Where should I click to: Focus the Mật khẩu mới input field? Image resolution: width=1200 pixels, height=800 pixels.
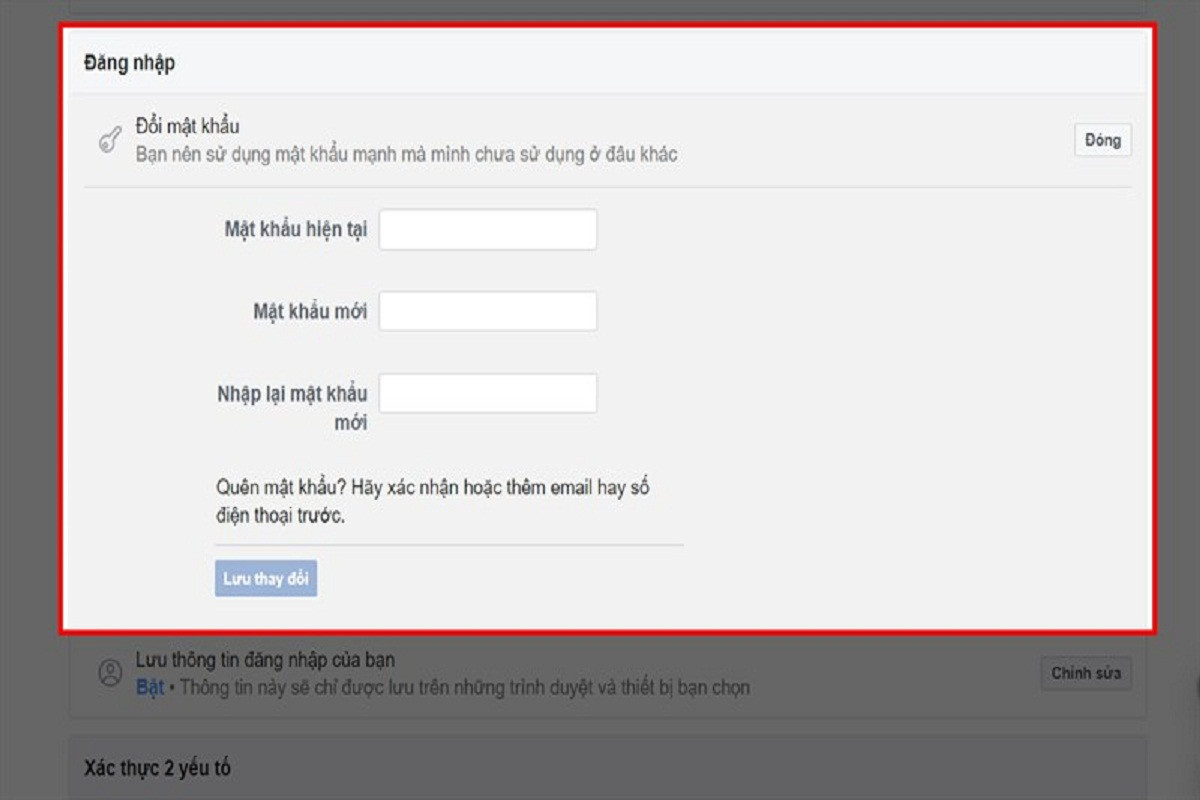click(x=488, y=311)
